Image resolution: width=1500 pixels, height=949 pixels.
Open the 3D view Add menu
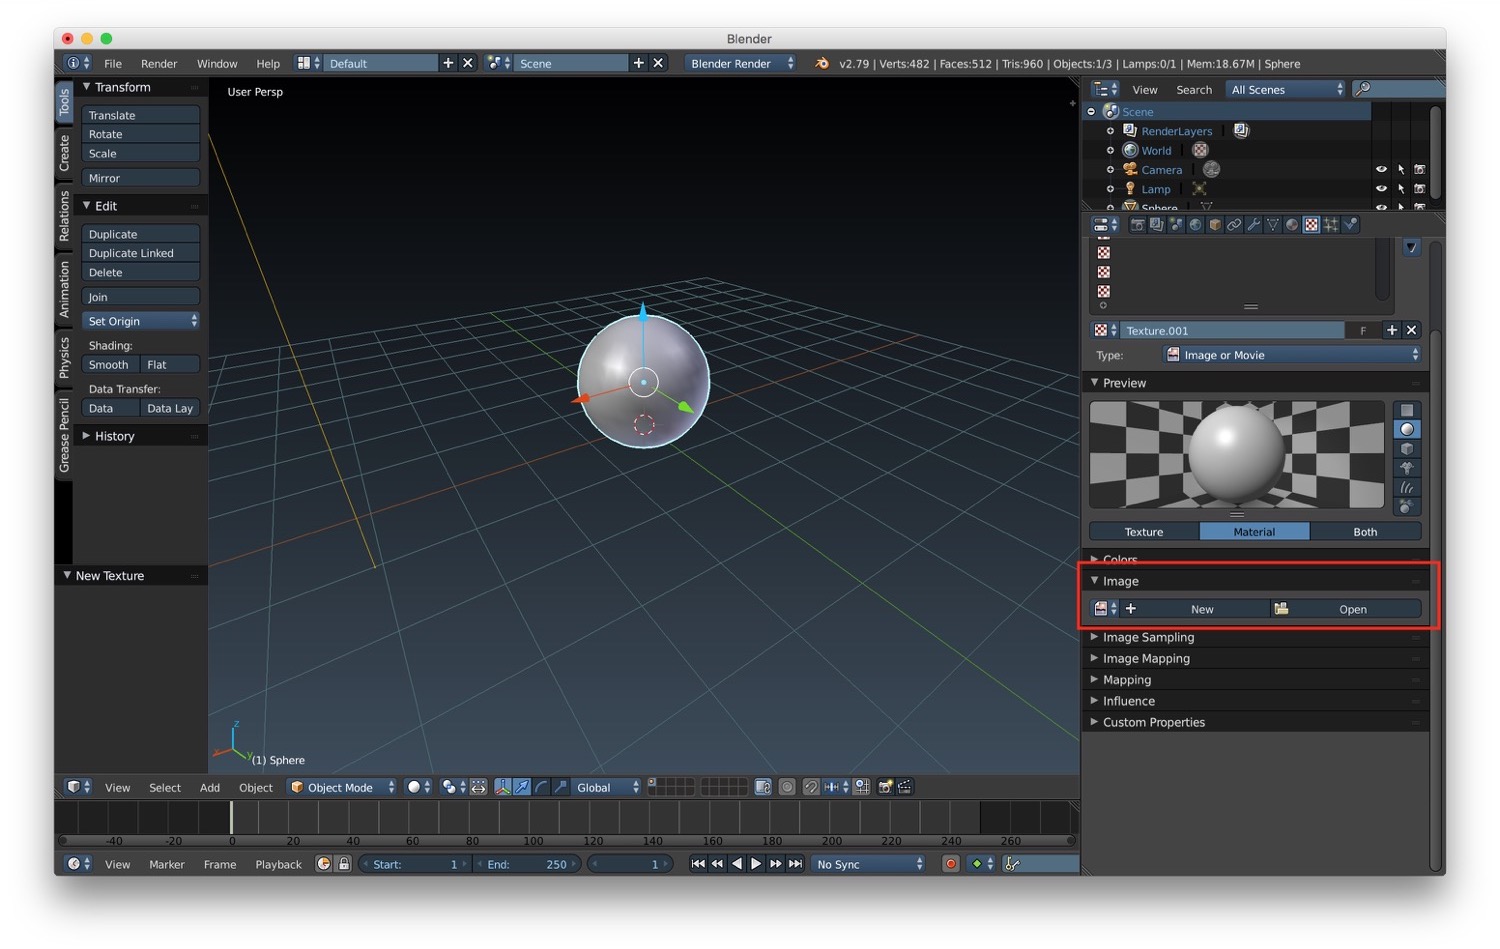click(x=210, y=787)
